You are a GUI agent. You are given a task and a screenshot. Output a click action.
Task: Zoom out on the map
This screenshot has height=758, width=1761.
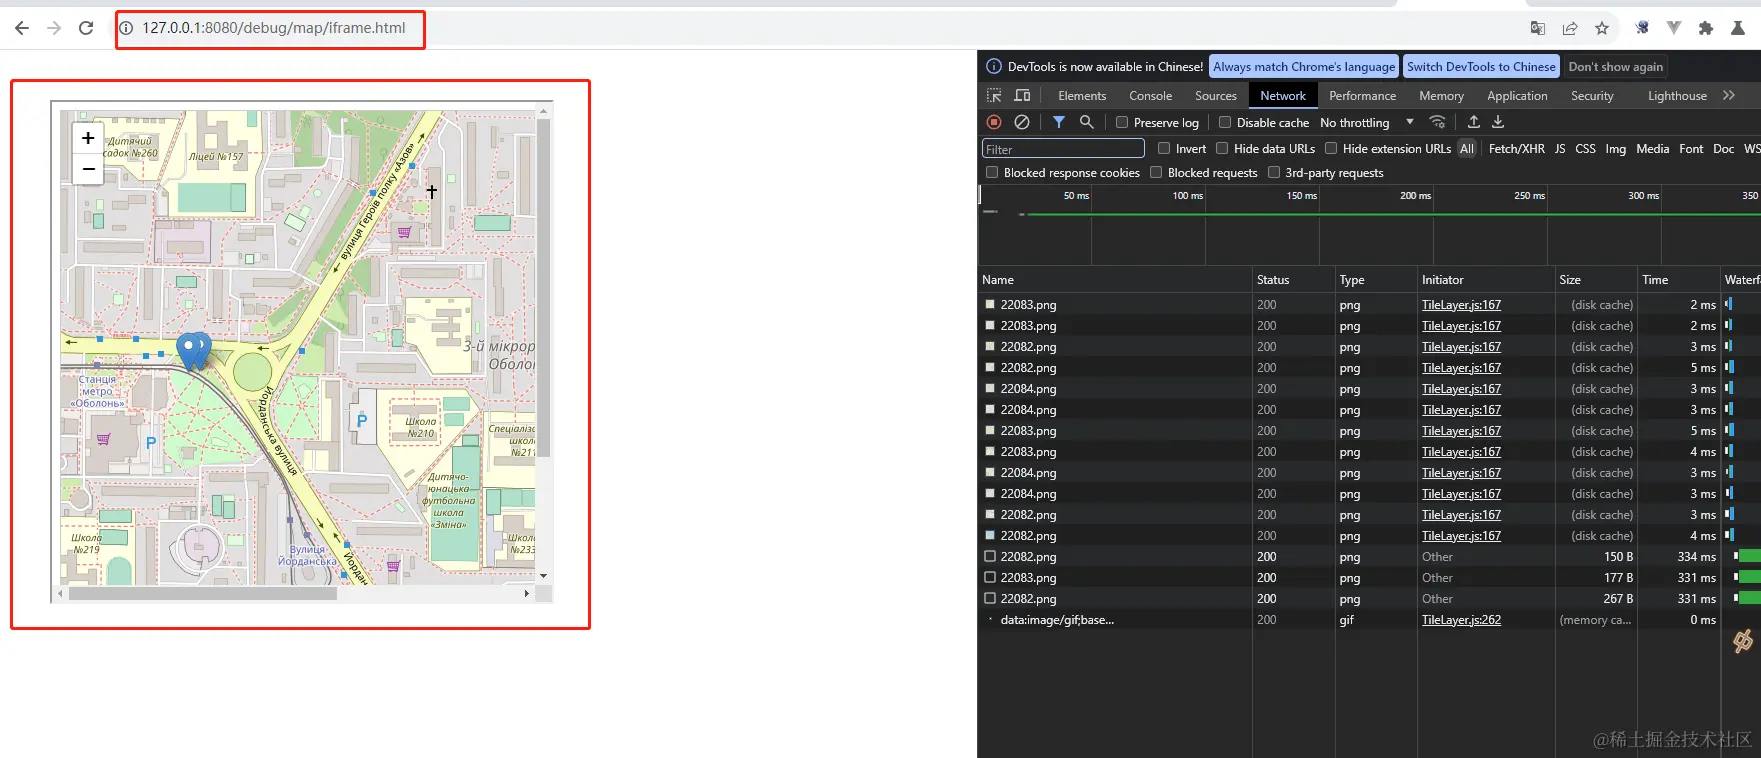pos(88,169)
